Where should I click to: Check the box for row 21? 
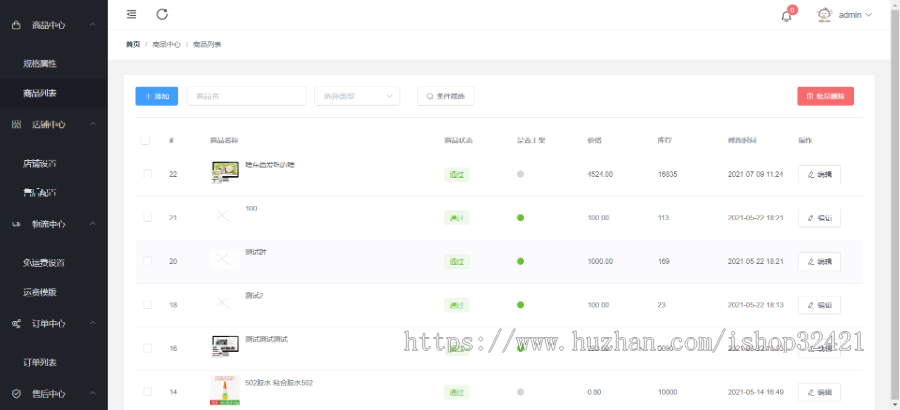148,217
